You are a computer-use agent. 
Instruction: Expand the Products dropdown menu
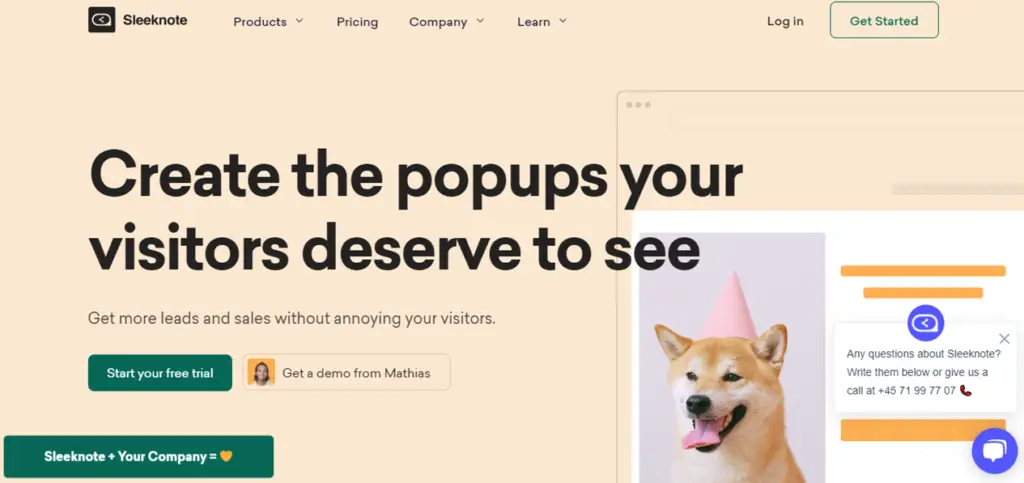pyautogui.click(x=268, y=22)
